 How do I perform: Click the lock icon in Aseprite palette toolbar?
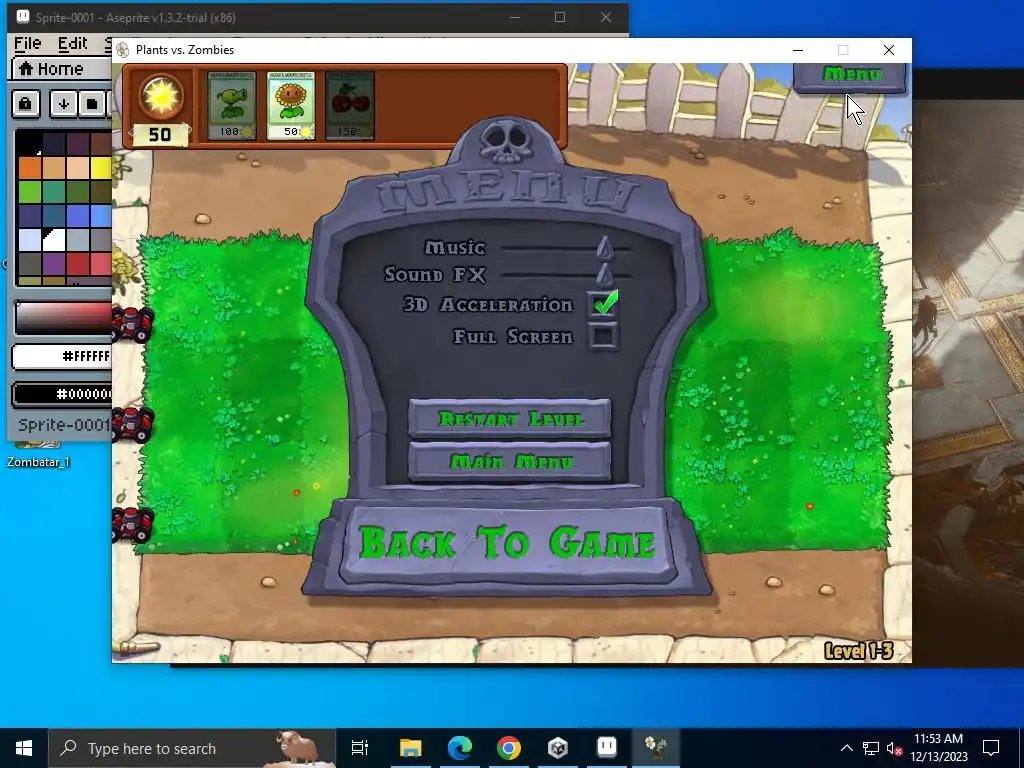(x=25, y=104)
